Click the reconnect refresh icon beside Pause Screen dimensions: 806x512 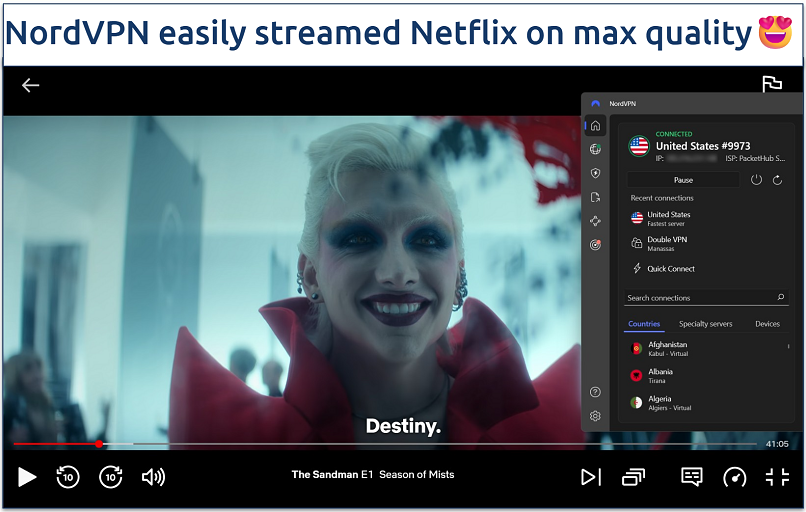pyautogui.click(x=777, y=180)
